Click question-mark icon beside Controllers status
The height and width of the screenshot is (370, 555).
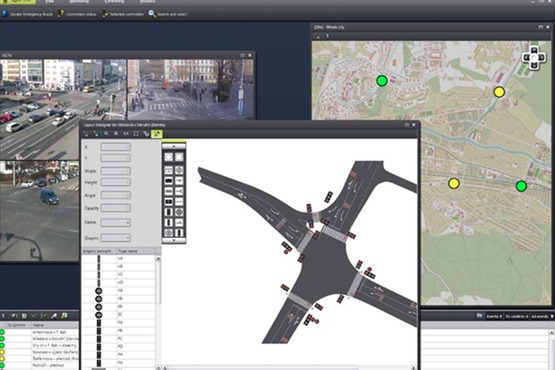(x=61, y=14)
